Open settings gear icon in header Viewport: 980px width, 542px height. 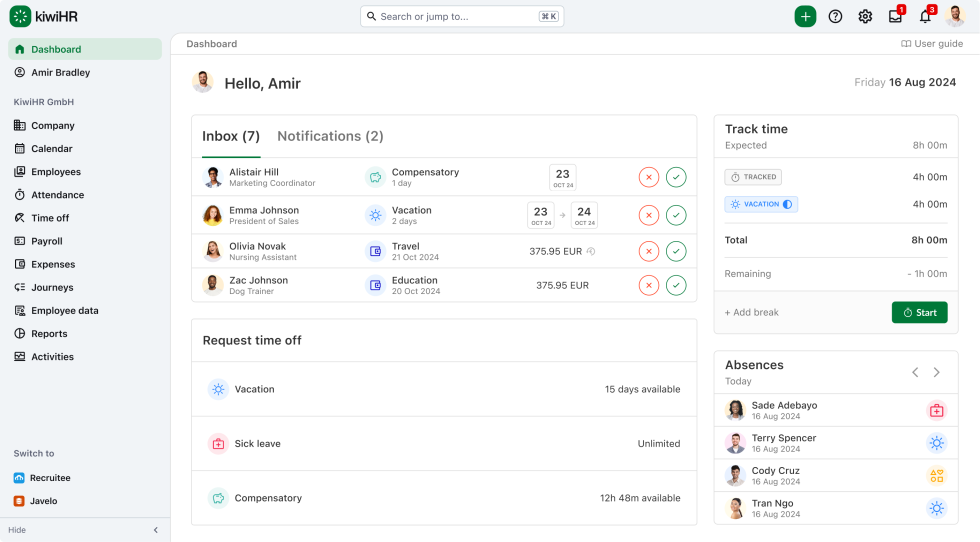[x=865, y=16]
